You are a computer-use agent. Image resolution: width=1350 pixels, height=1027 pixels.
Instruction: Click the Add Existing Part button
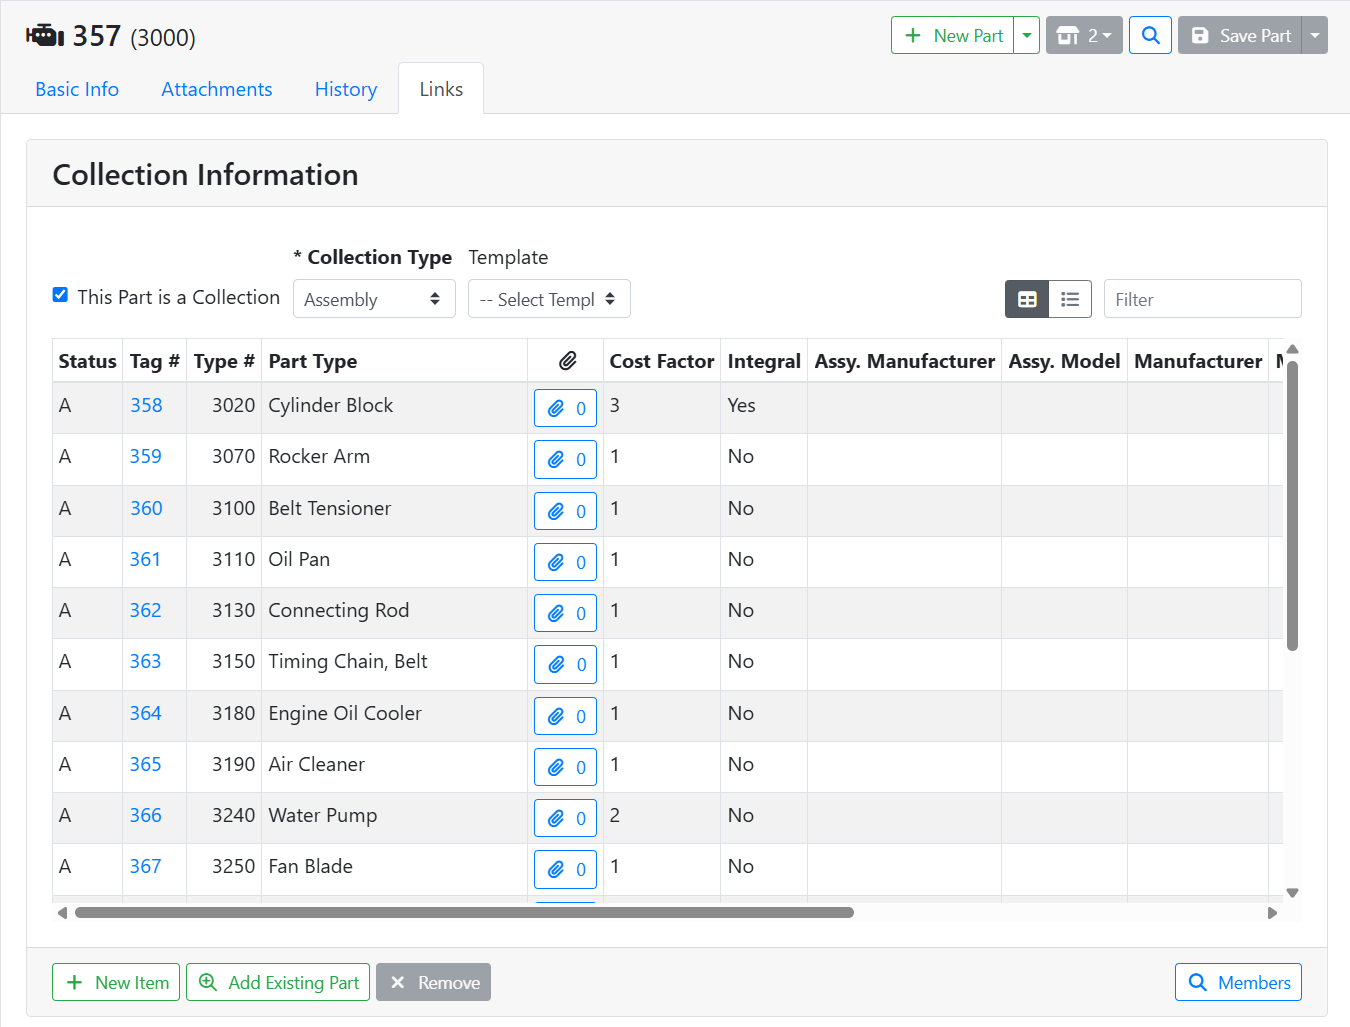point(278,982)
